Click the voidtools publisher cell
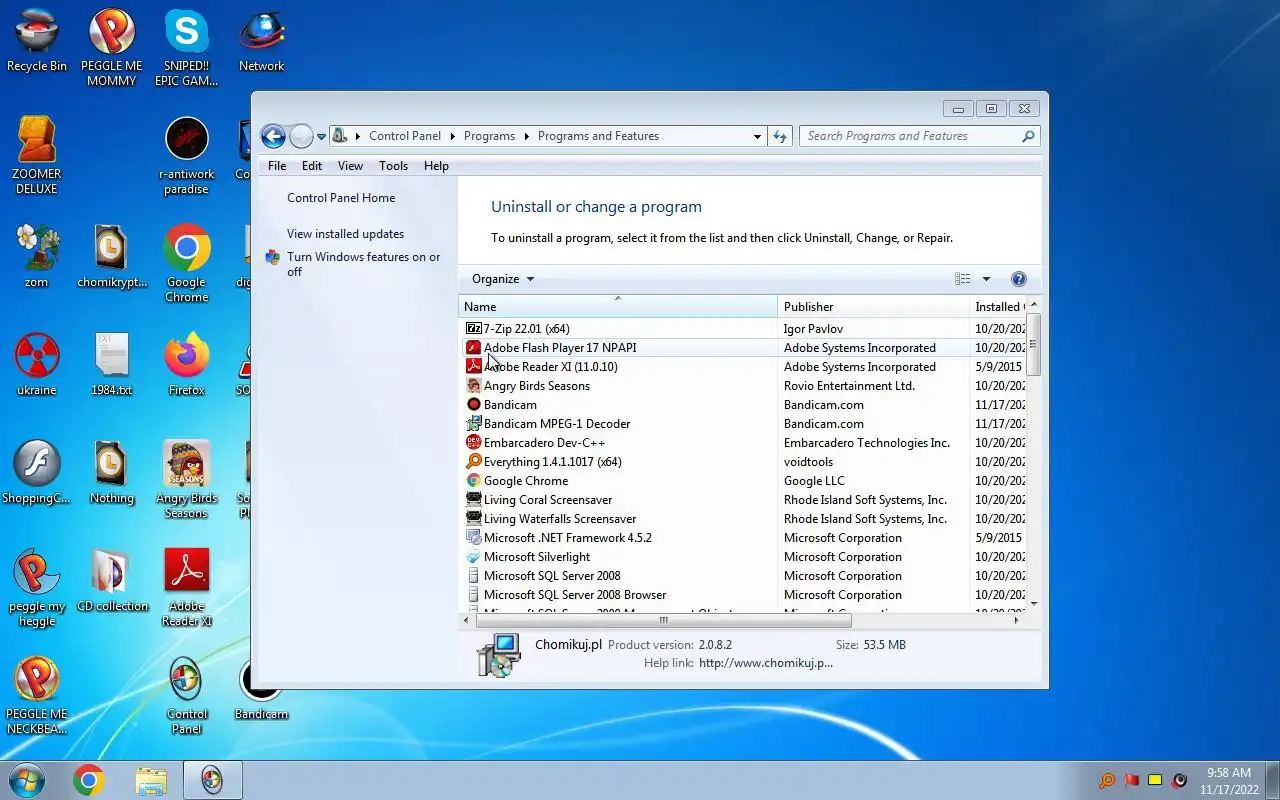Screen dimensions: 1280x800 point(808,462)
